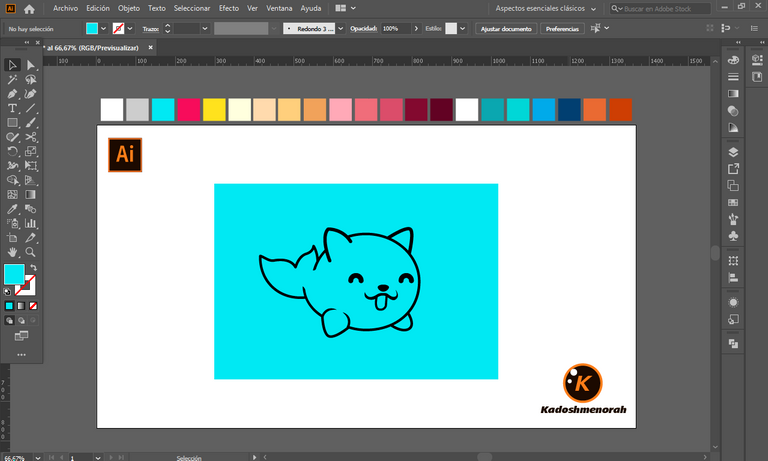Select the Scale tool
768x461 pixels.
coord(30,151)
